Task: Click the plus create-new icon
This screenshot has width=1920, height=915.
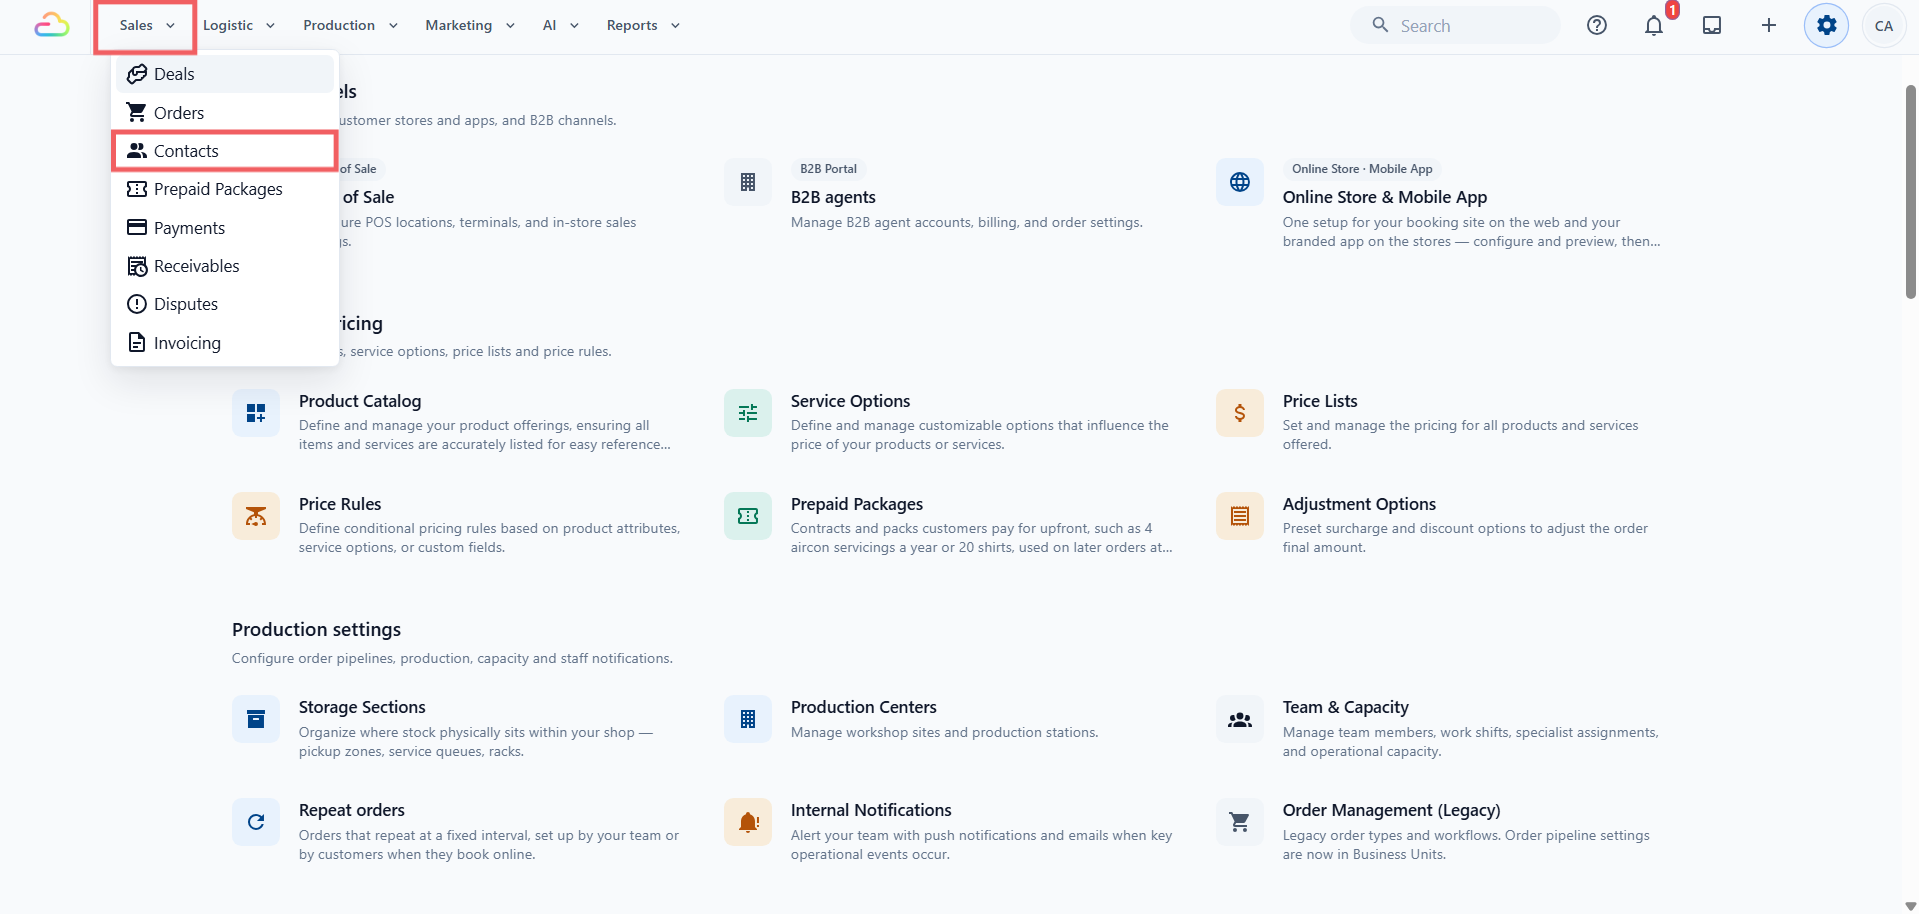Action: (1769, 25)
